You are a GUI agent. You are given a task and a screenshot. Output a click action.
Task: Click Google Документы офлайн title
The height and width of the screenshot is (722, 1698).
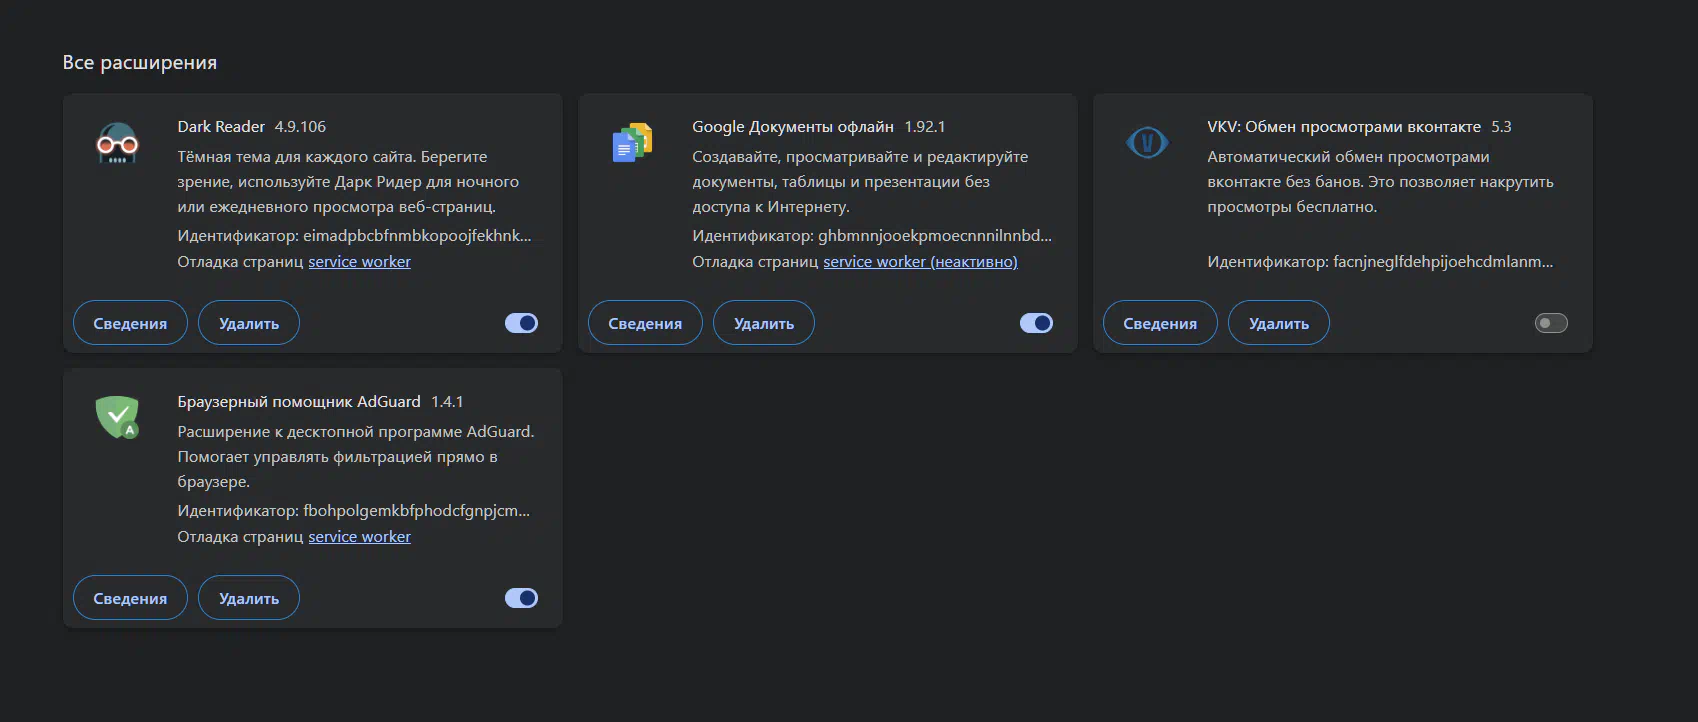pos(793,127)
